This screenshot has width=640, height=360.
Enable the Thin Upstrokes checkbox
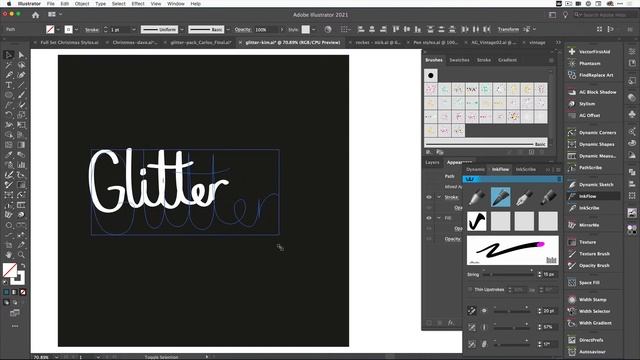pyautogui.click(x=470, y=289)
